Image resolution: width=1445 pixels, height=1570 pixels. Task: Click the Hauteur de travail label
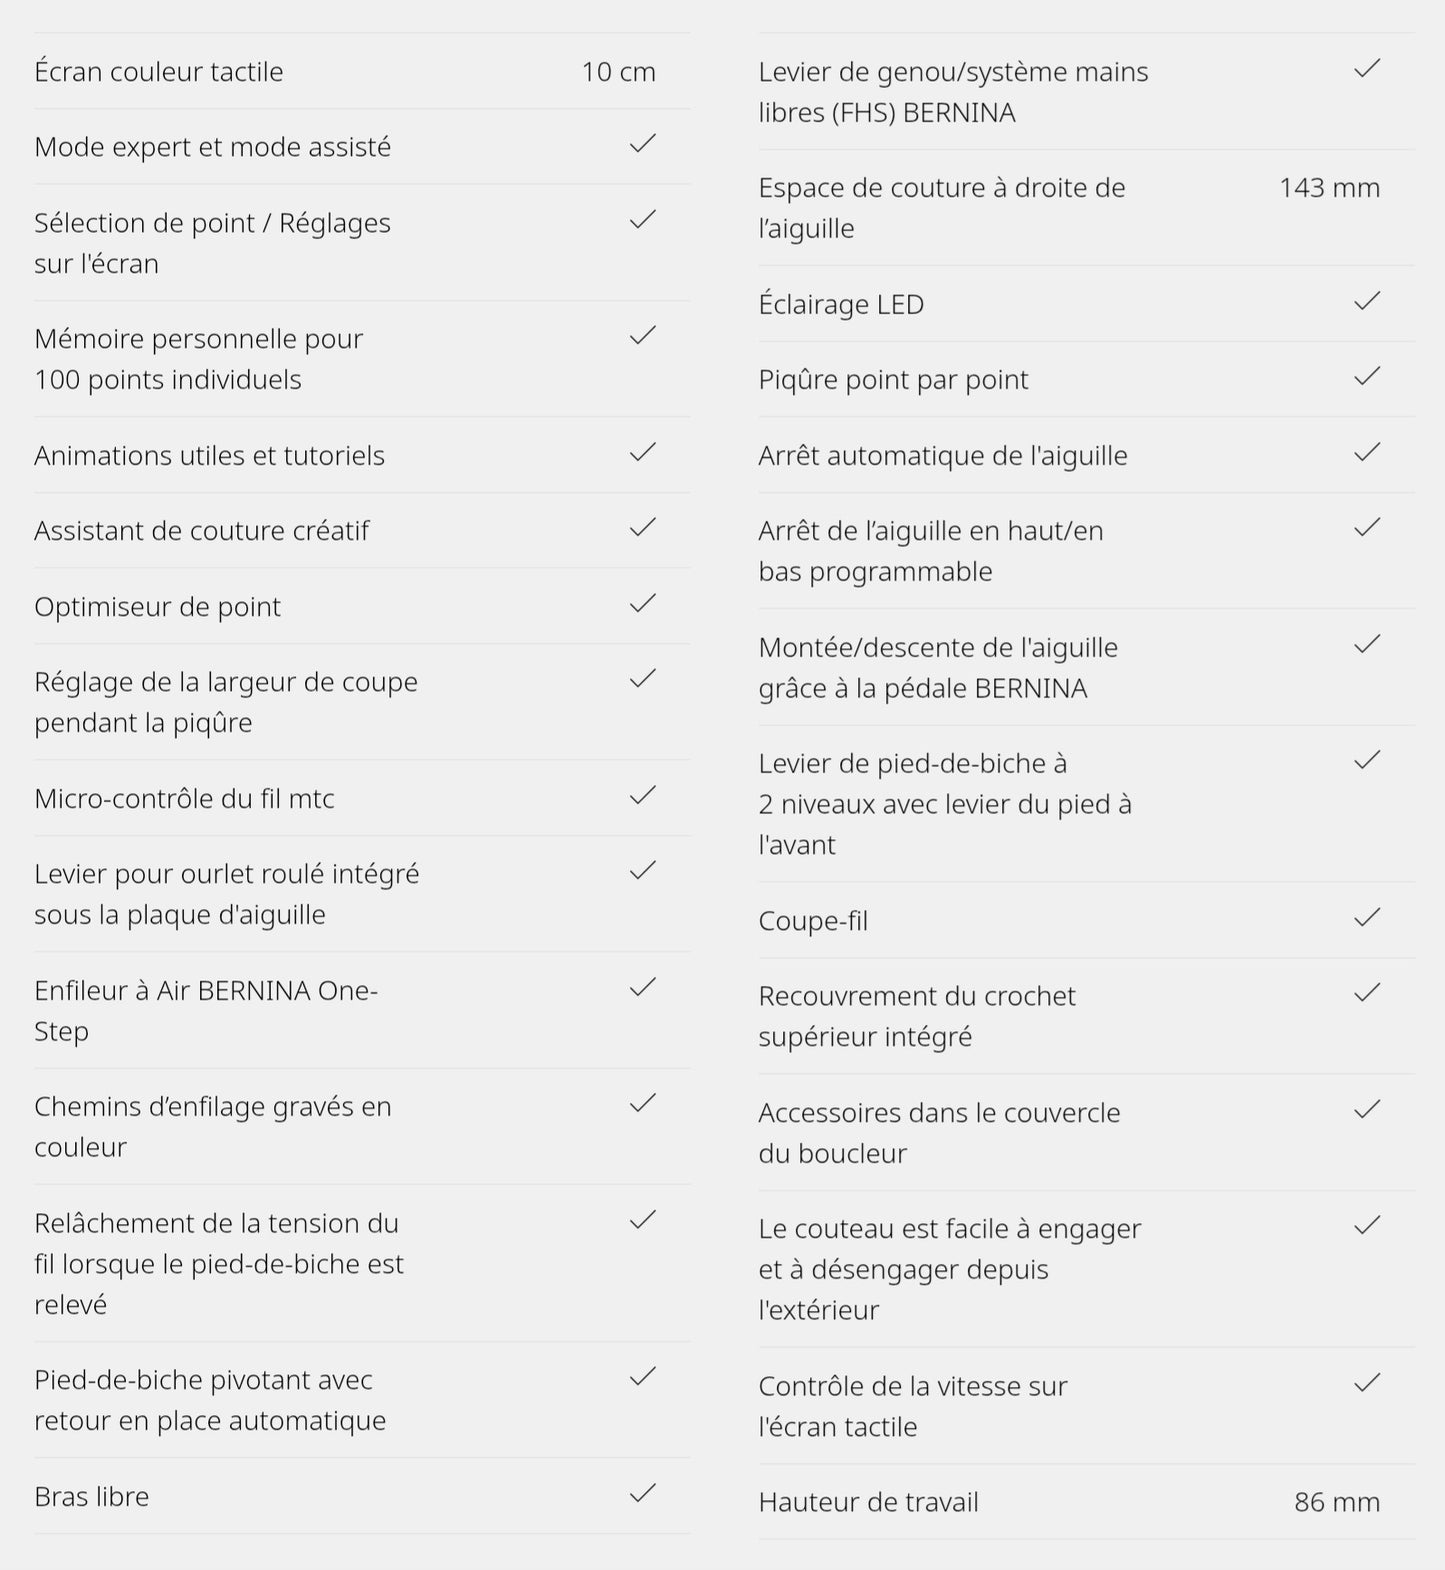point(868,1502)
